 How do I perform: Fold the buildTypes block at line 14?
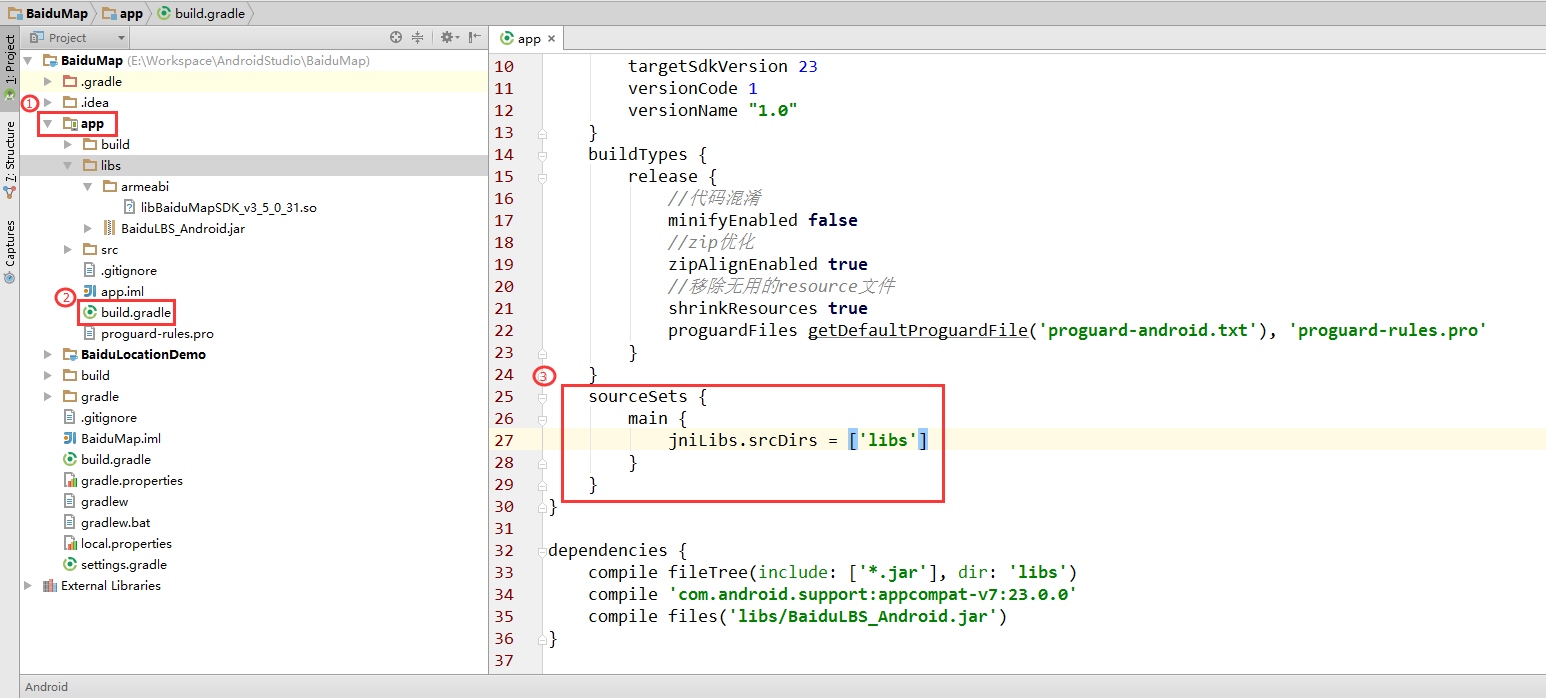pyautogui.click(x=543, y=155)
